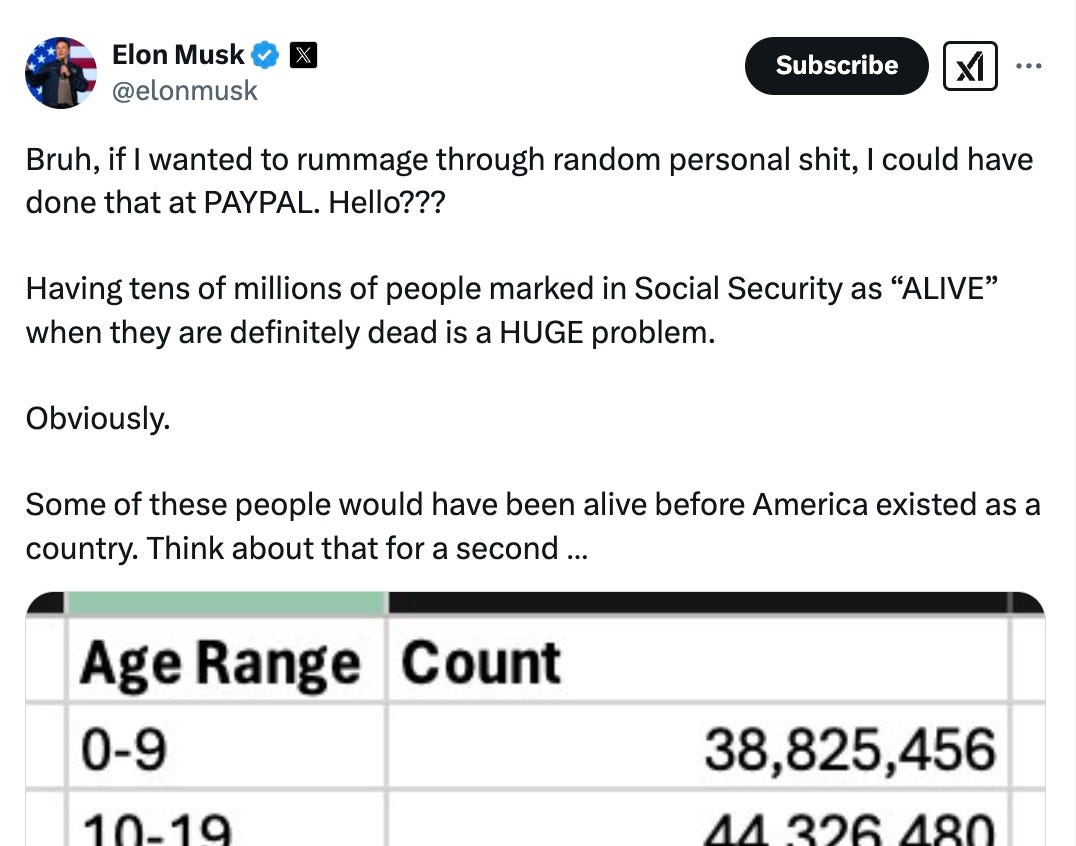Viewport: 1076px width, 846px height.
Task: Open tweet options via the ellipsis icon
Action: (1029, 65)
